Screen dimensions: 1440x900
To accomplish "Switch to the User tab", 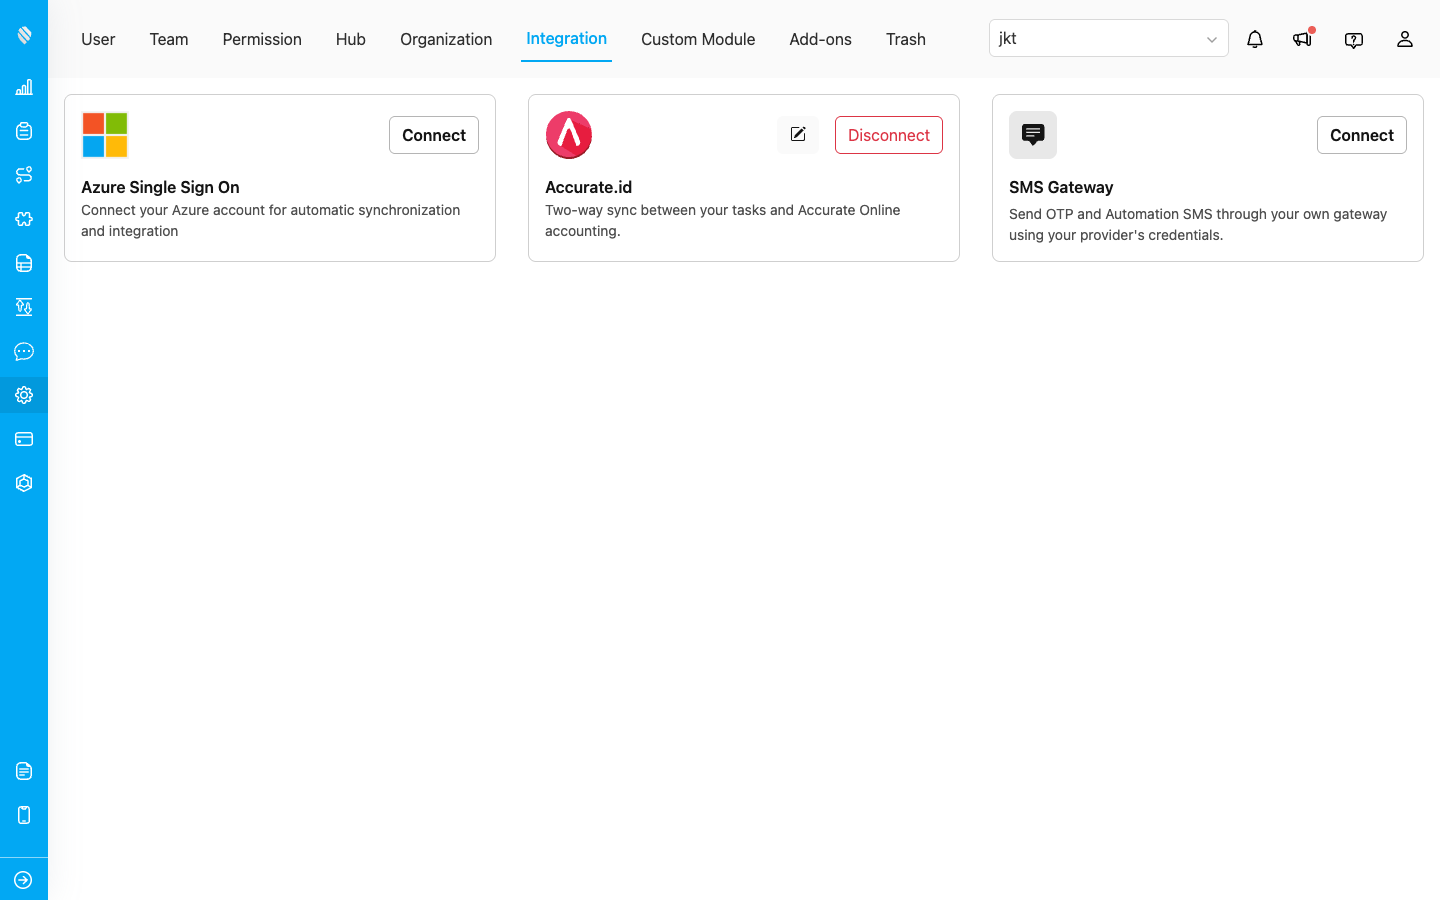I will coord(98,39).
